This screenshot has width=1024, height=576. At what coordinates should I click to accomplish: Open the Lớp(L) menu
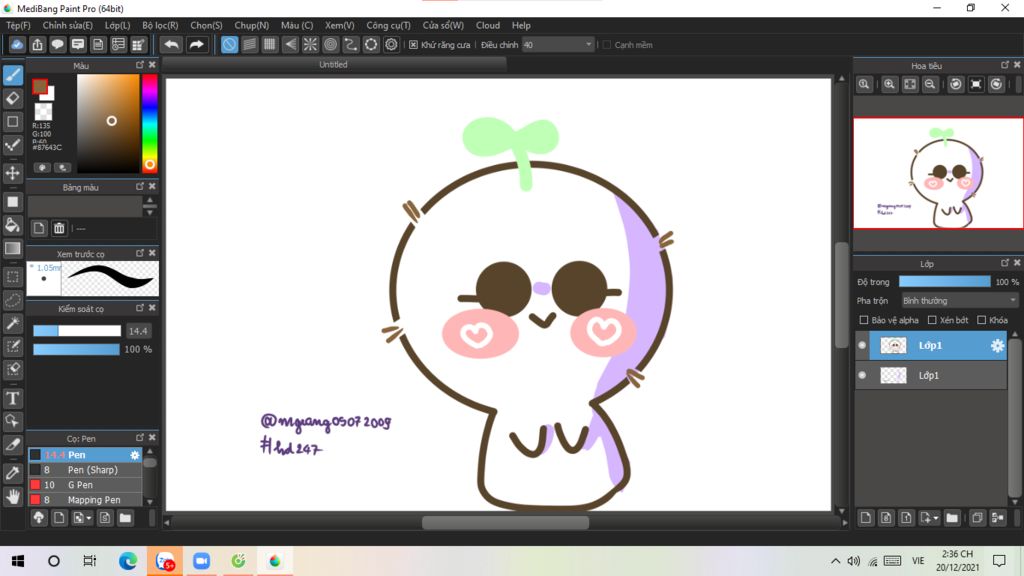tap(118, 25)
